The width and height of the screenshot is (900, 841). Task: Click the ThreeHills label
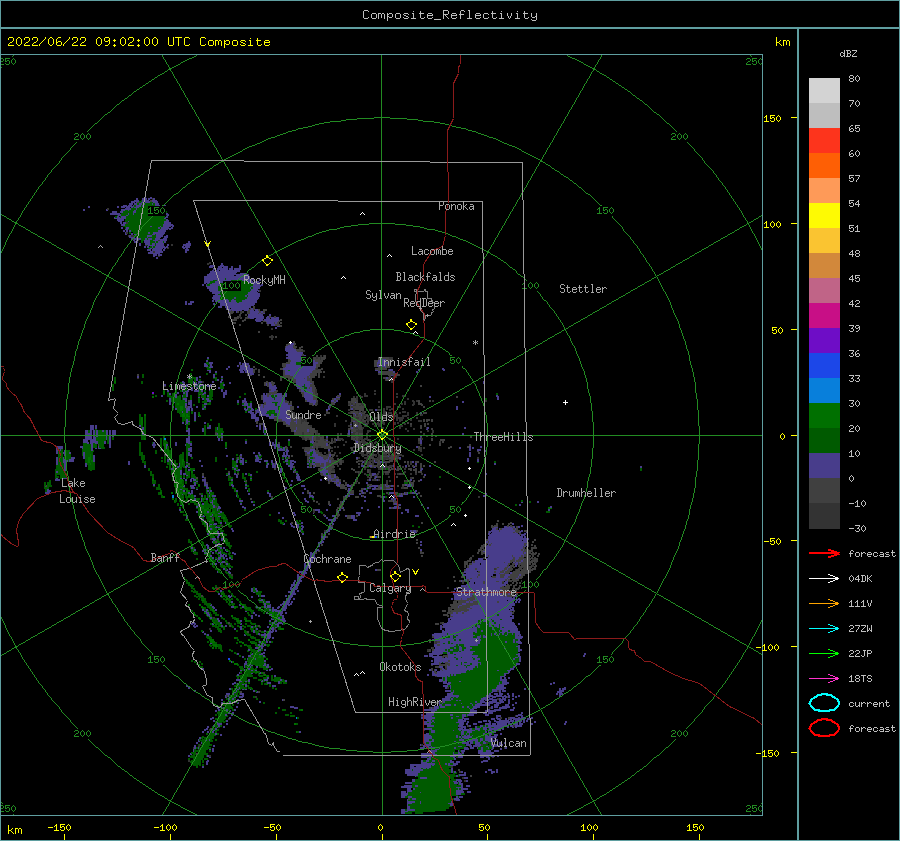tap(503, 437)
